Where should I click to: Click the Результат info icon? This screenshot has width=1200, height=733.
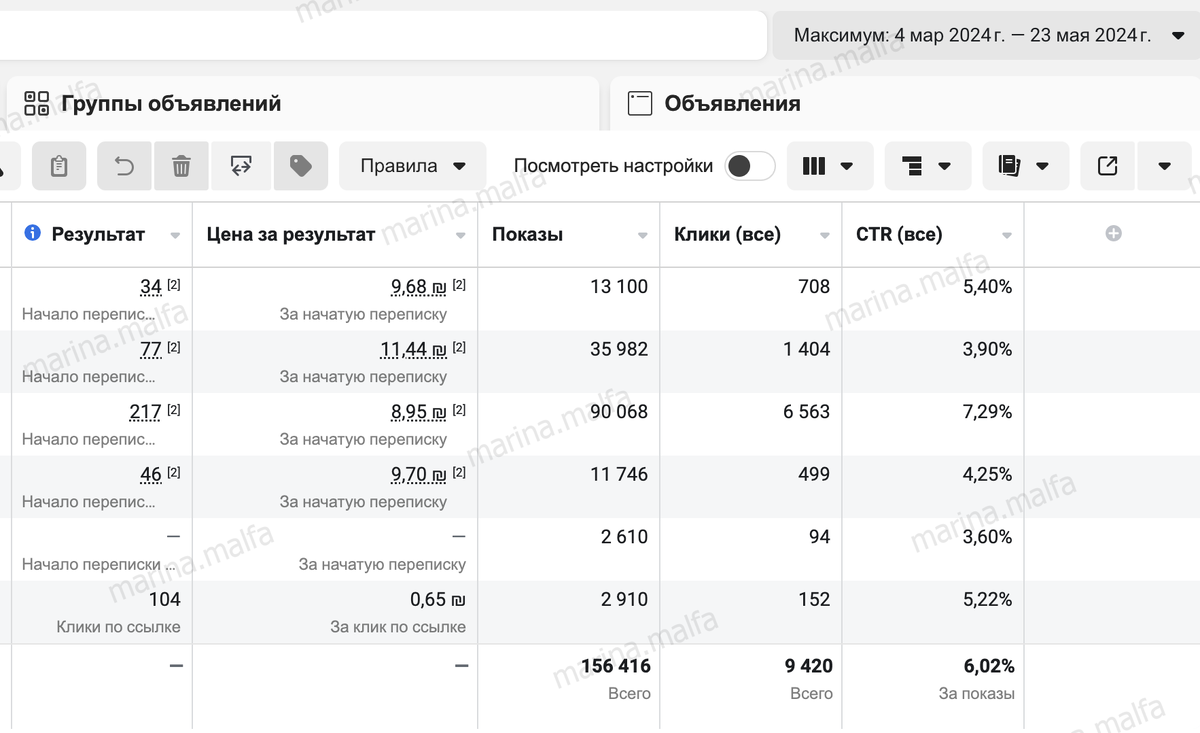pos(32,233)
